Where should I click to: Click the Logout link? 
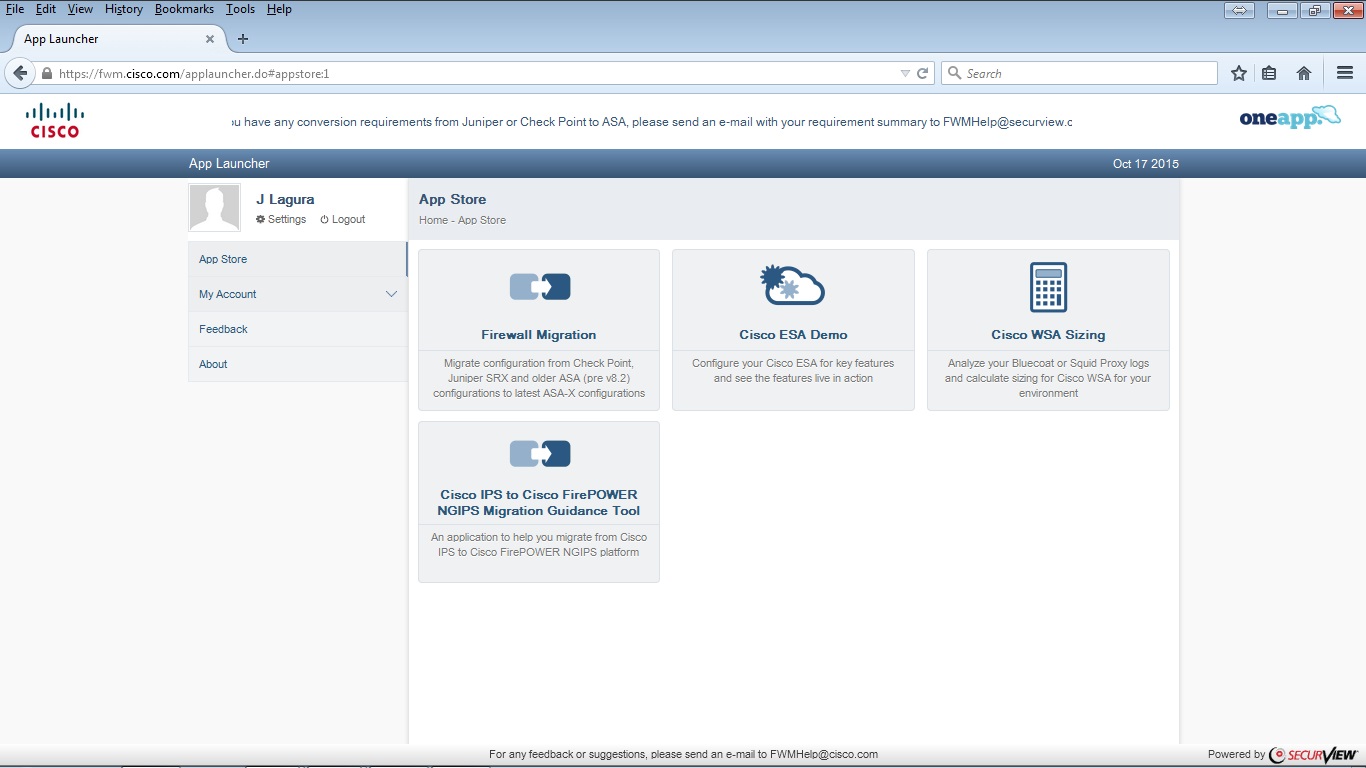coord(349,219)
